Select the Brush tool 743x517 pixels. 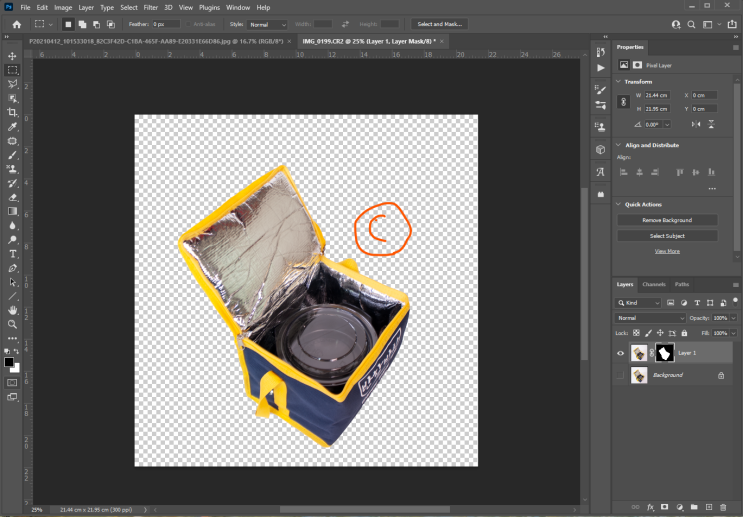point(12,155)
